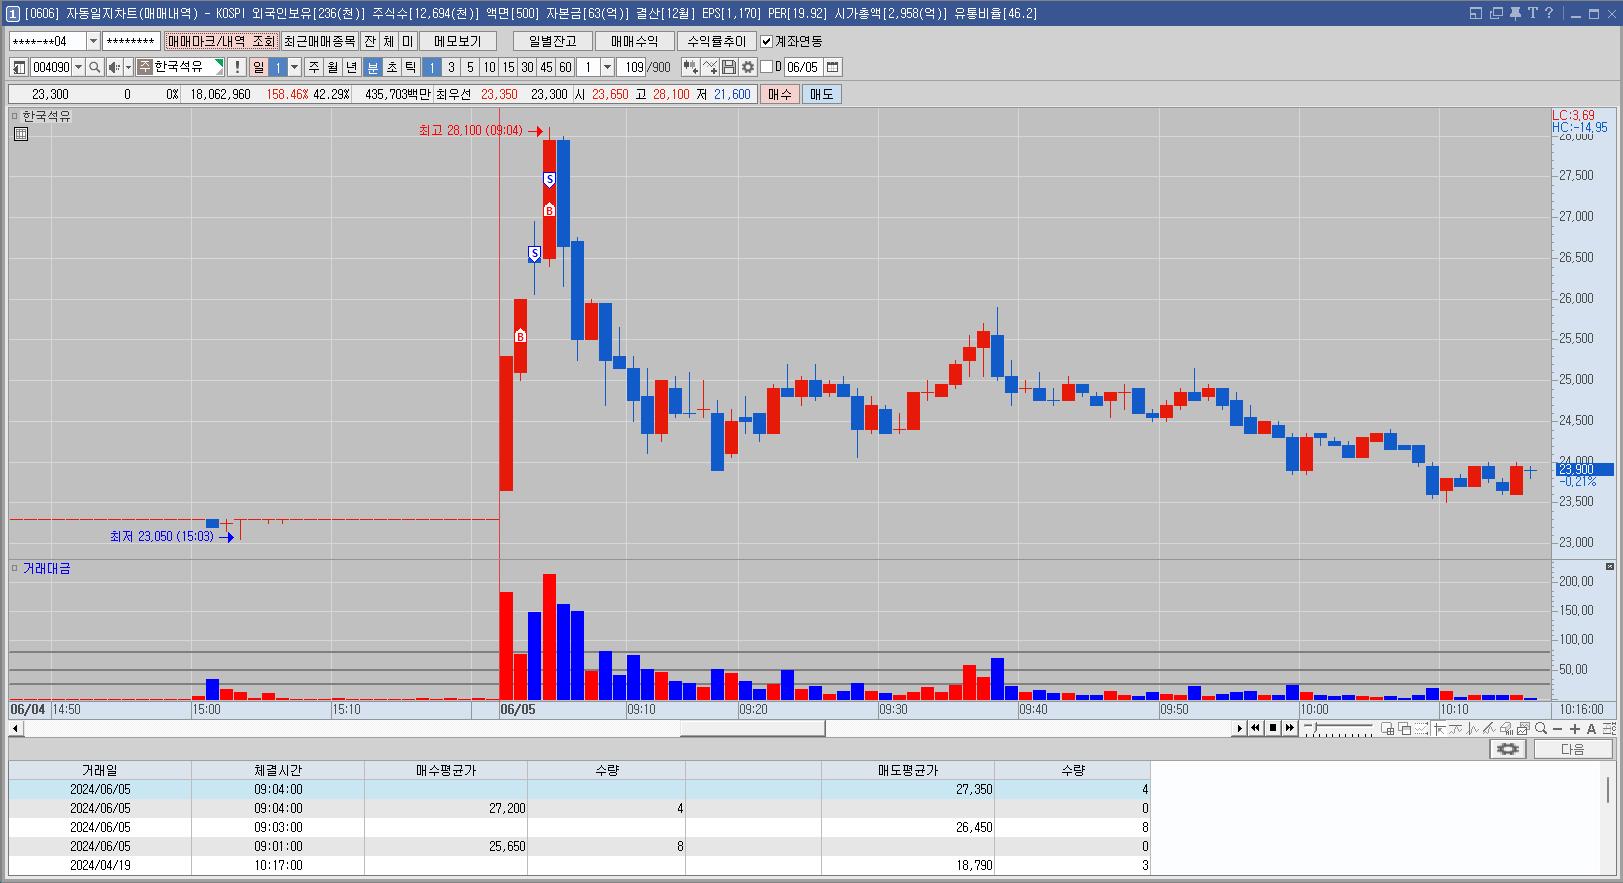Click the copy window icon in title bar
The height and width of the screenshot is (883, 1623).
(1496, 13)
